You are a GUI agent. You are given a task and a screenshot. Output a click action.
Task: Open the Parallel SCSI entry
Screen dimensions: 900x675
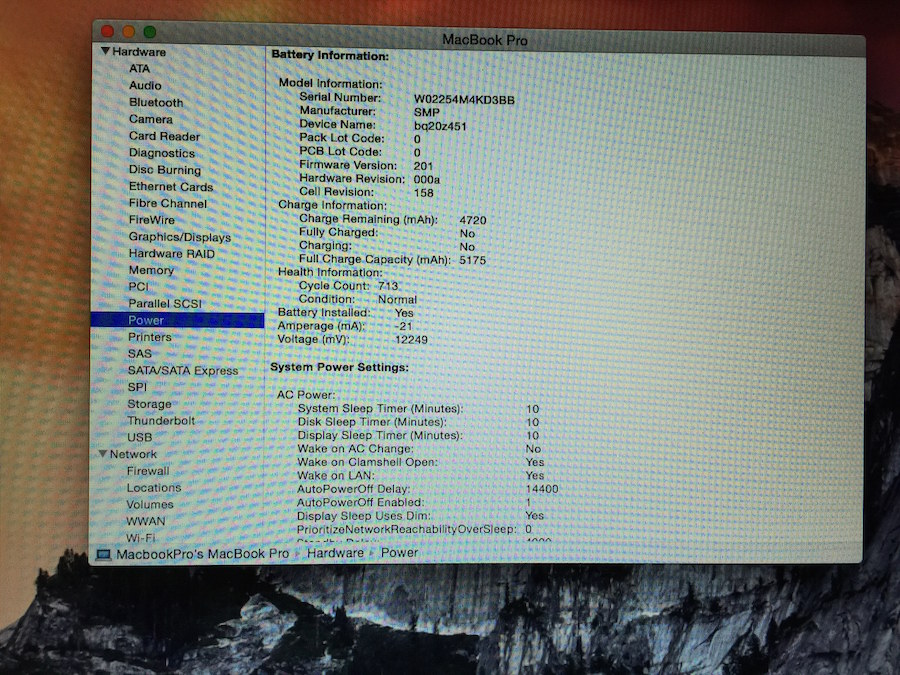tap(165, 304)
